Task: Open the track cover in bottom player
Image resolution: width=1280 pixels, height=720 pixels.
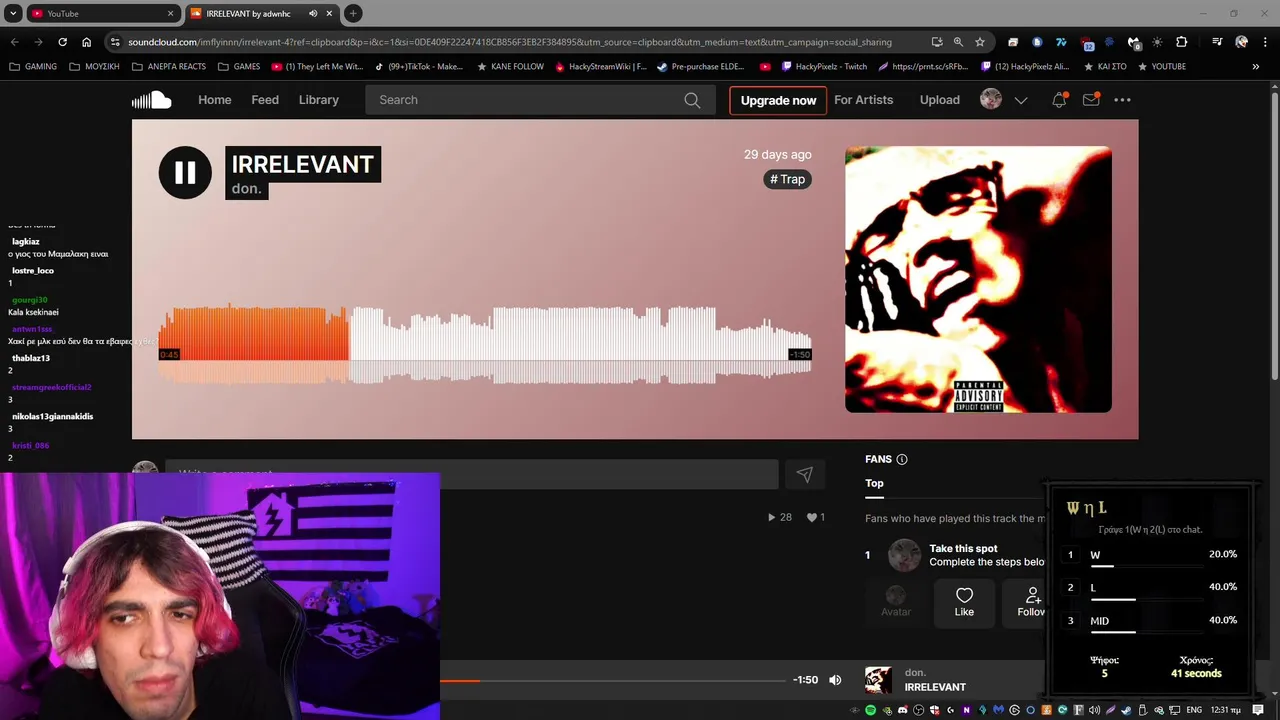Action: tap(878, 680)
